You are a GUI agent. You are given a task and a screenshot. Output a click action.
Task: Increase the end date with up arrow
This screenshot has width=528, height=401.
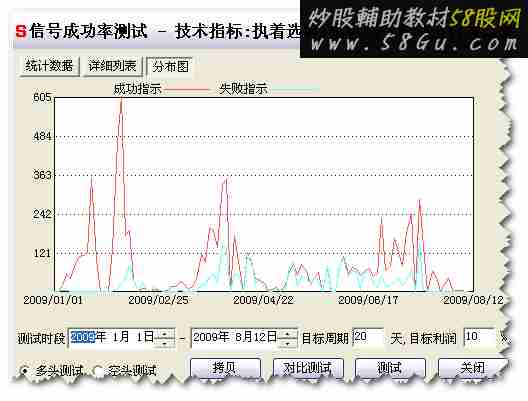coord(287,334)
